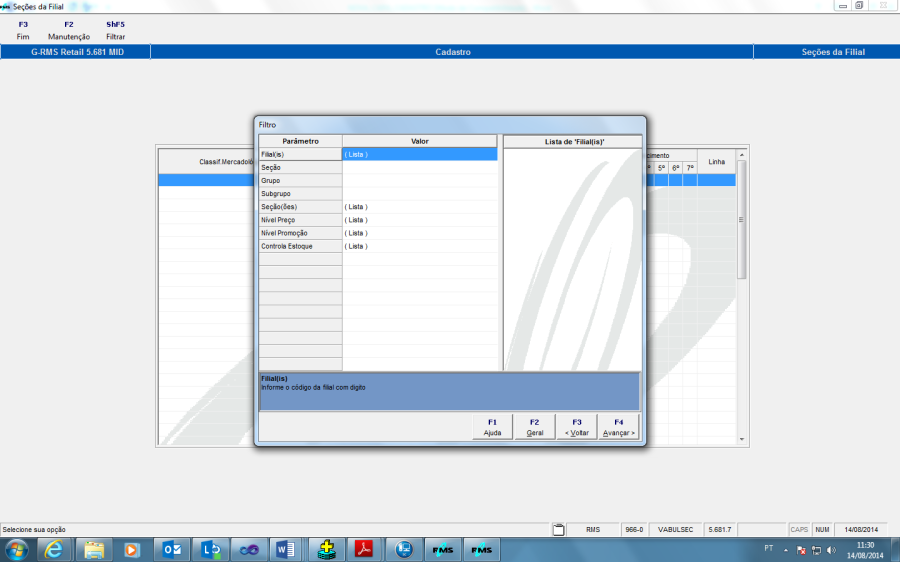
Task: Select the Subgrupo parameter row
Action: tap(300, 194)
